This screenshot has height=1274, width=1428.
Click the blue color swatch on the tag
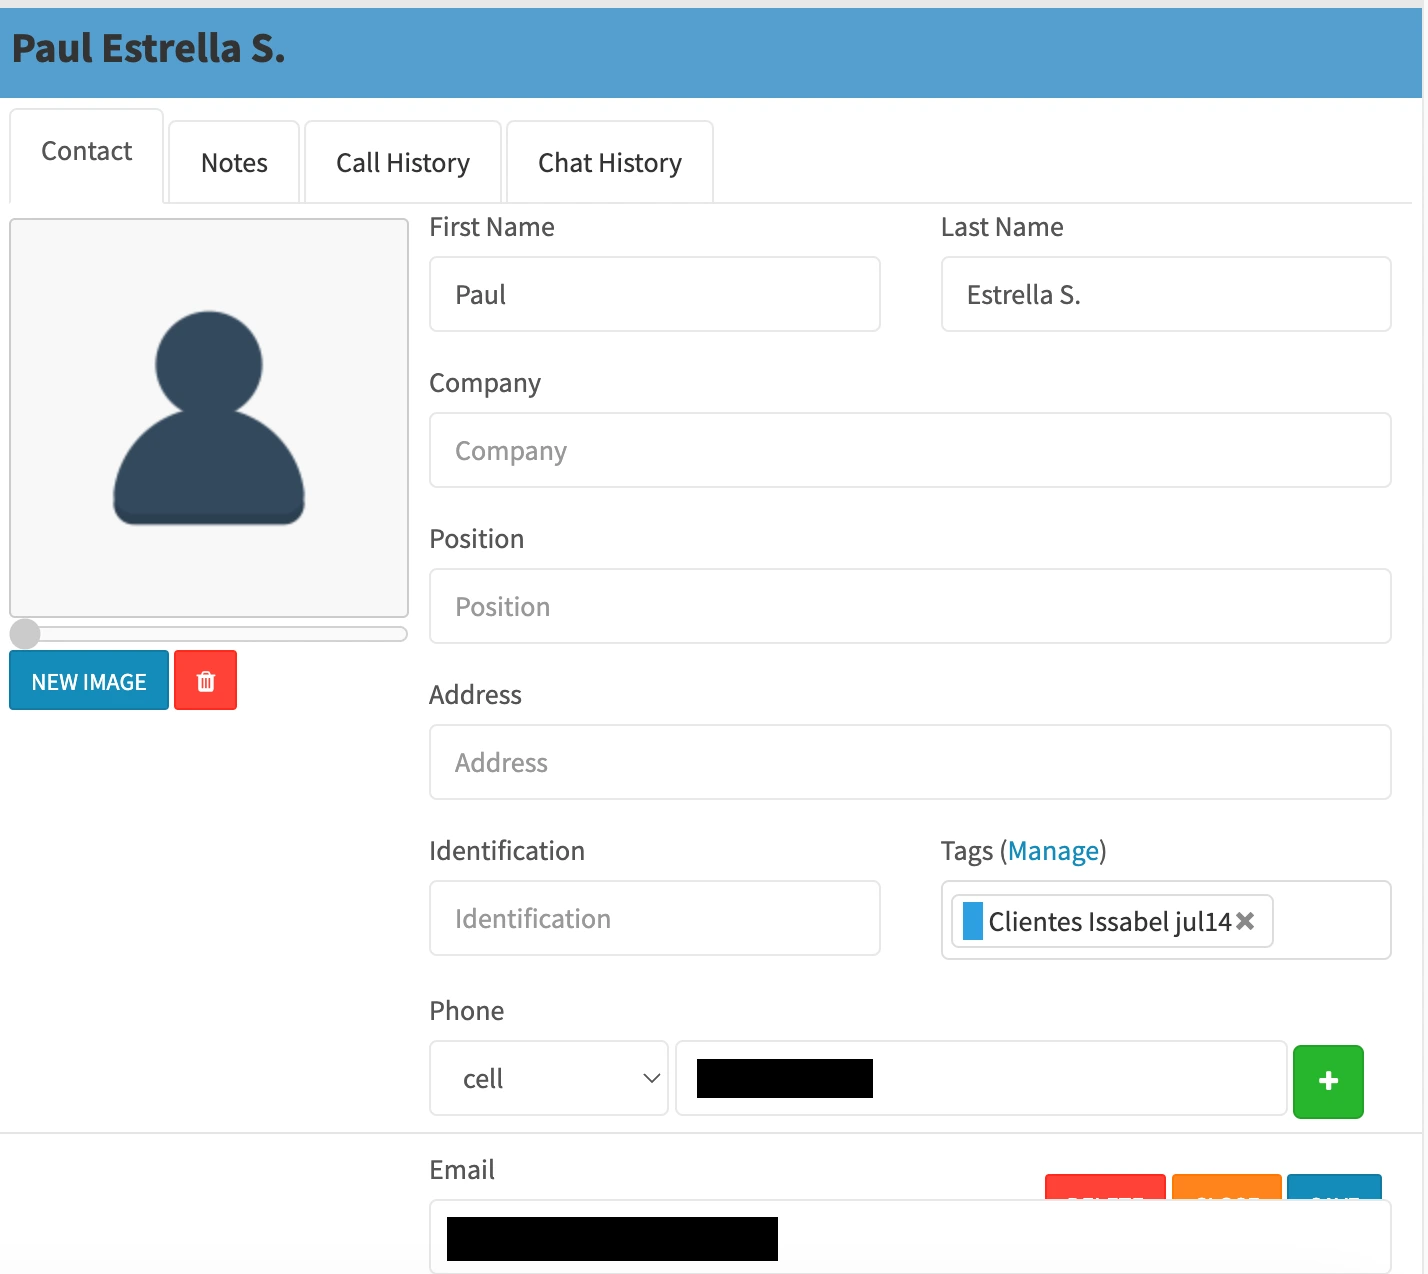(x=972, y=921)
